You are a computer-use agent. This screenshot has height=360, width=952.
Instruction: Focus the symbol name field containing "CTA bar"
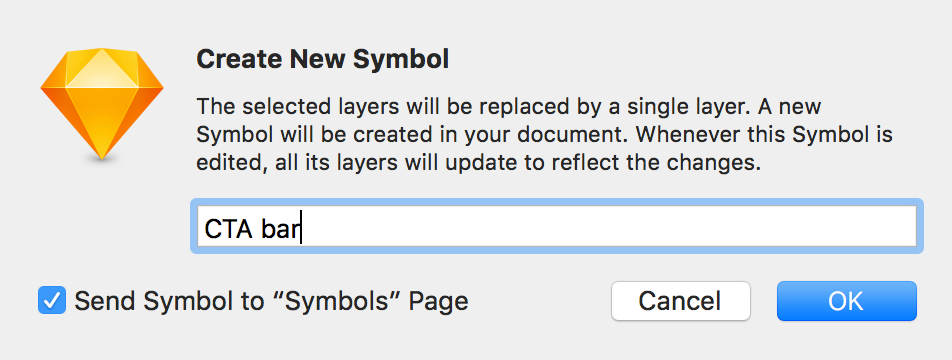[x=557, y=226]
